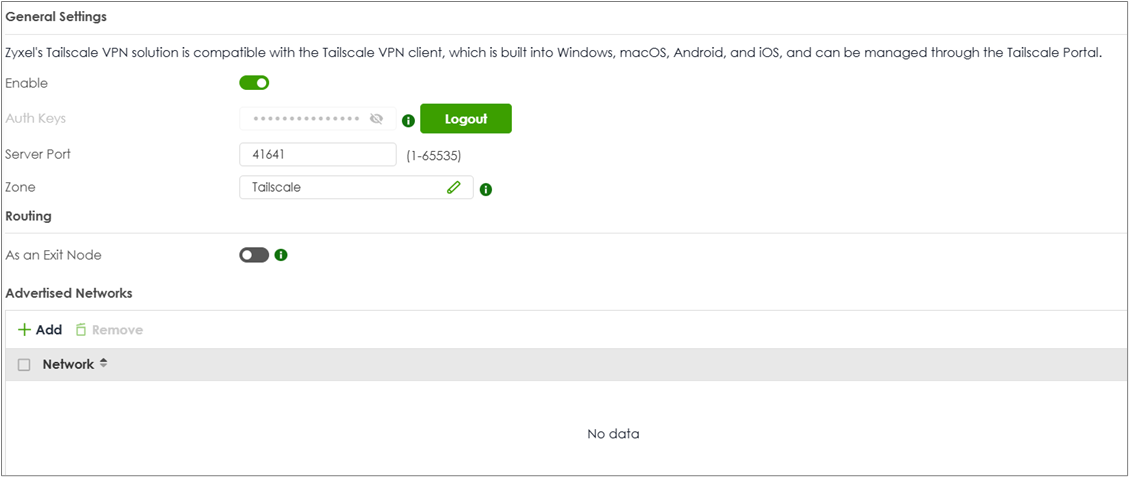Check the select-all Network checkbox
1129x477 pixels.
[24, 365]
